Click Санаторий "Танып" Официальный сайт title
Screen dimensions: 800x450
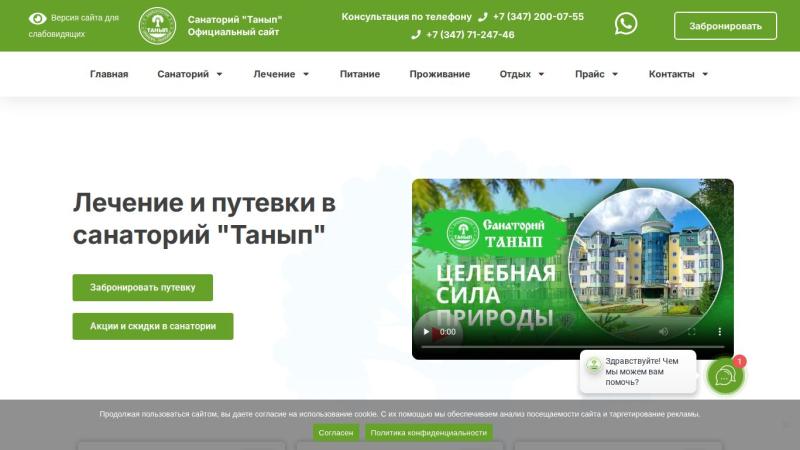pyautogui.click(x=235, y=26)
